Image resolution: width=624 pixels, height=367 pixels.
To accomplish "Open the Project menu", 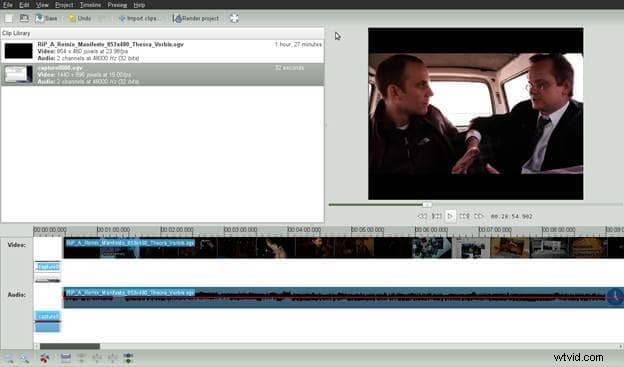I will 64,5.
